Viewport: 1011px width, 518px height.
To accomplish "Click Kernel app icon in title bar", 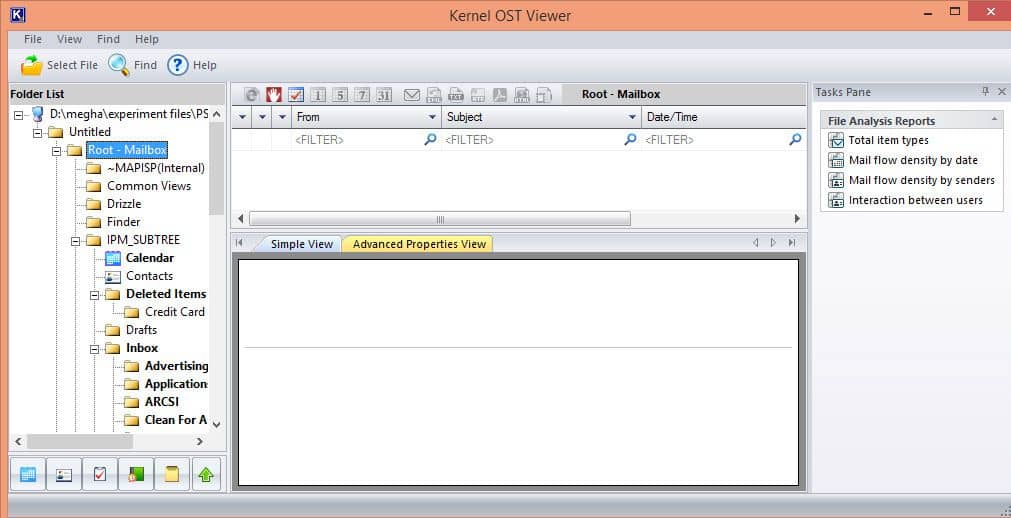I will pos(18,14).
